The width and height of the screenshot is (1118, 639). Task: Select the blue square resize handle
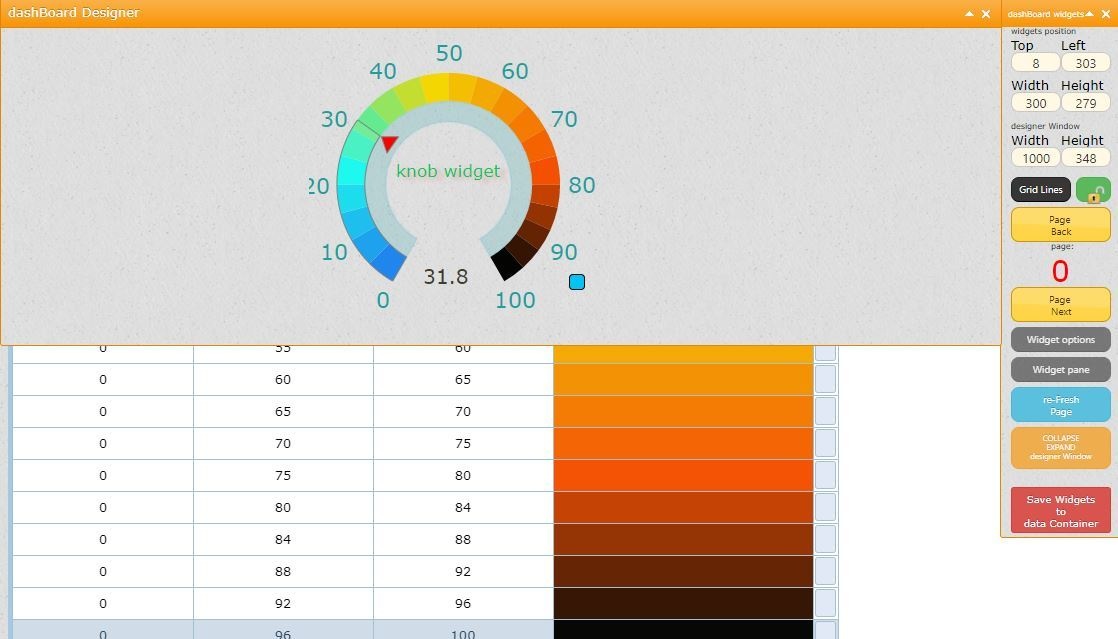[x=577, y=282]
